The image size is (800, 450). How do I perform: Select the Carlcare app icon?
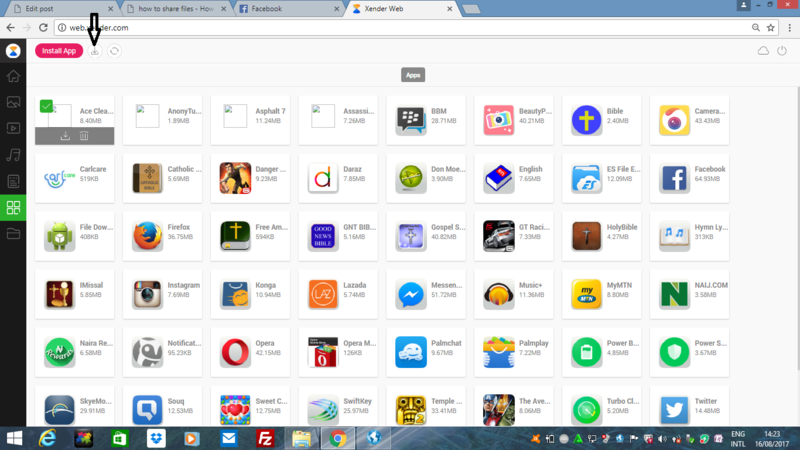click(x=59, y=178)
